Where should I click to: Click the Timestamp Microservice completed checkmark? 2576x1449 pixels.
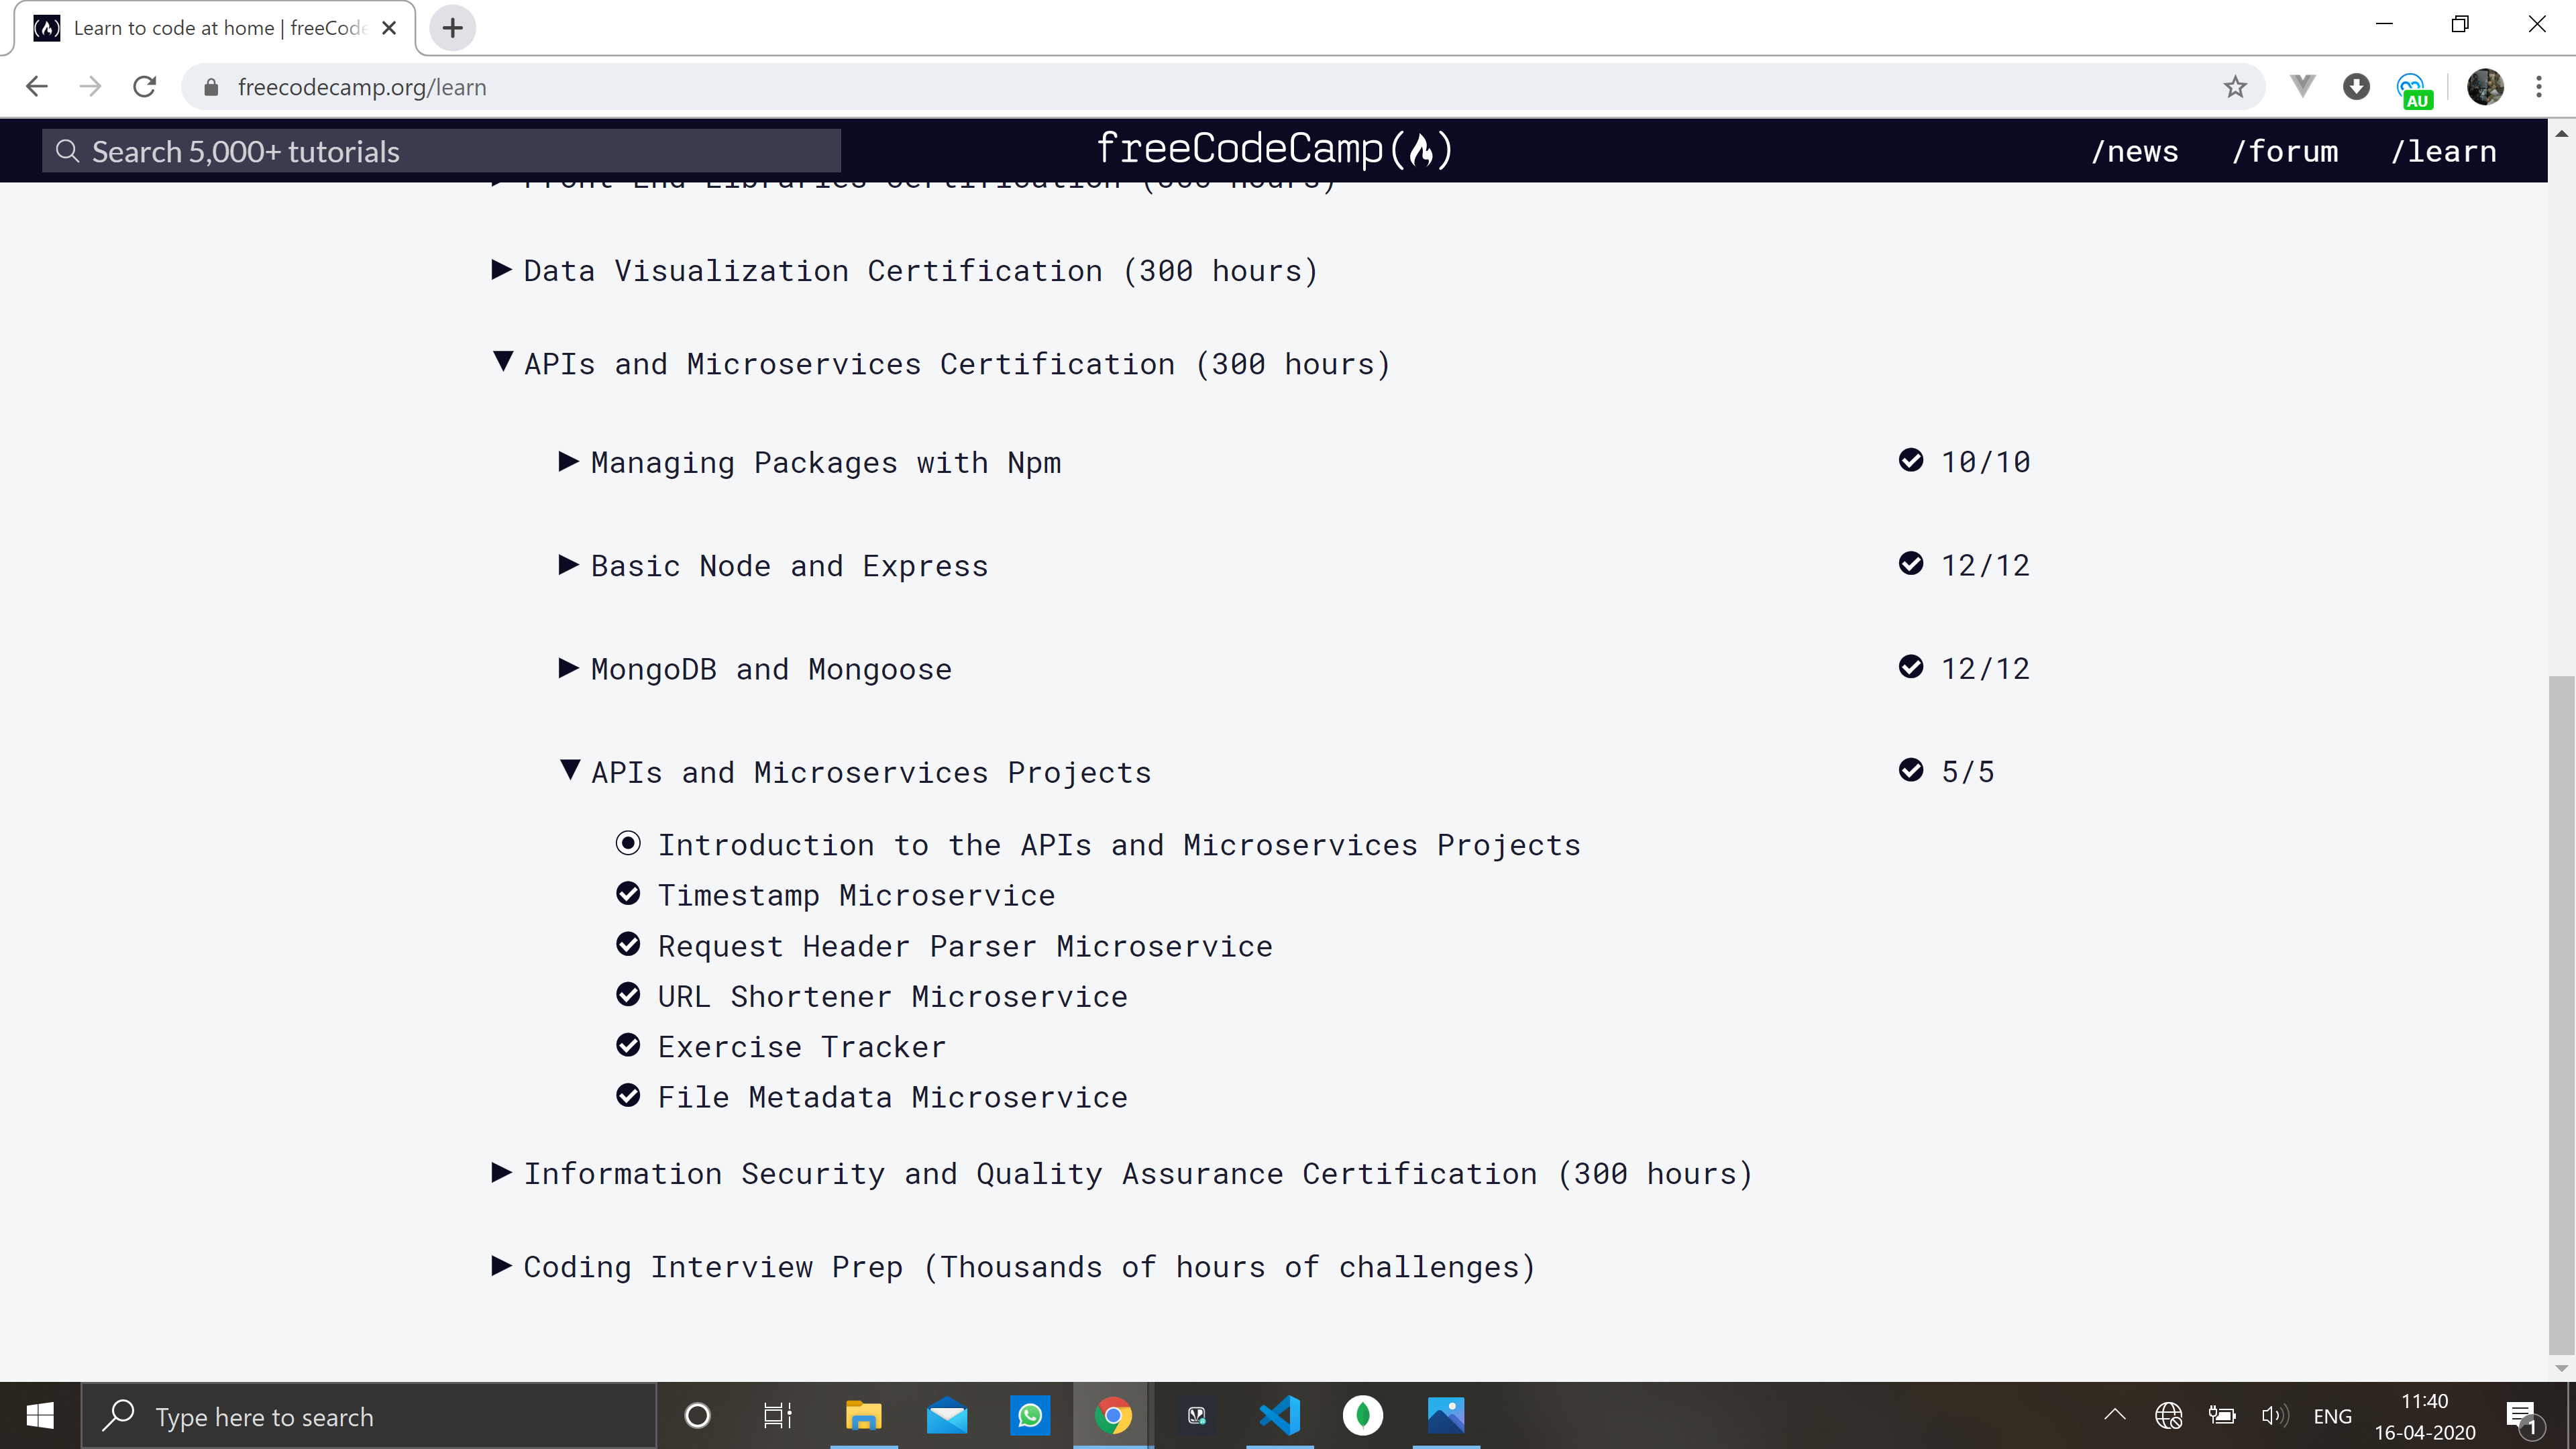click(x=628, y=894)
